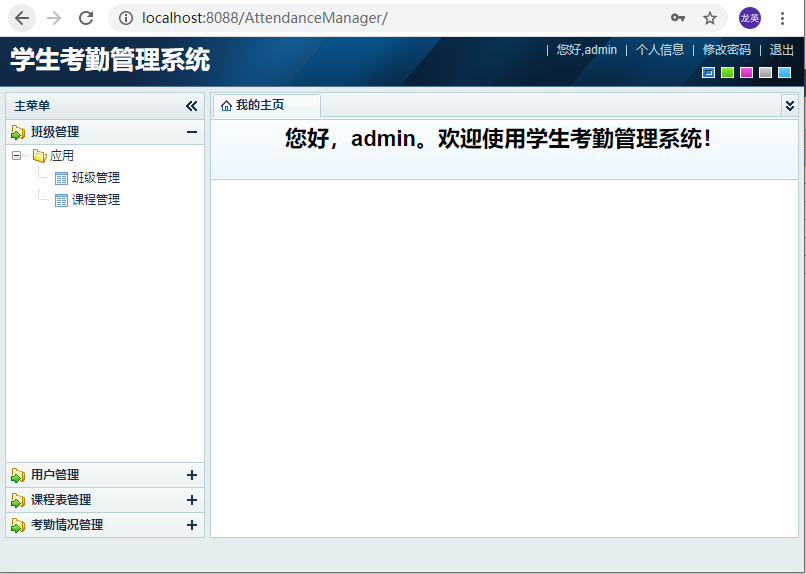Image resolution: width=806 pixels, height=574 pixels.
Task: Reload the AttendanceManager page
Action: click(86, 18)
